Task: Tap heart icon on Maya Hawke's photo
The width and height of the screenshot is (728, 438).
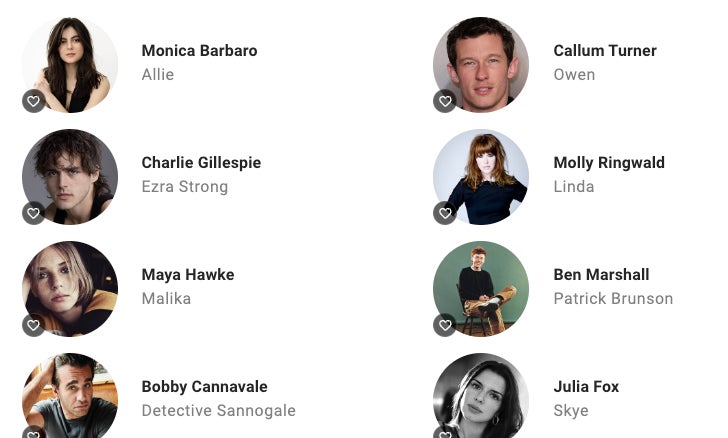Action: click(33, 325)
